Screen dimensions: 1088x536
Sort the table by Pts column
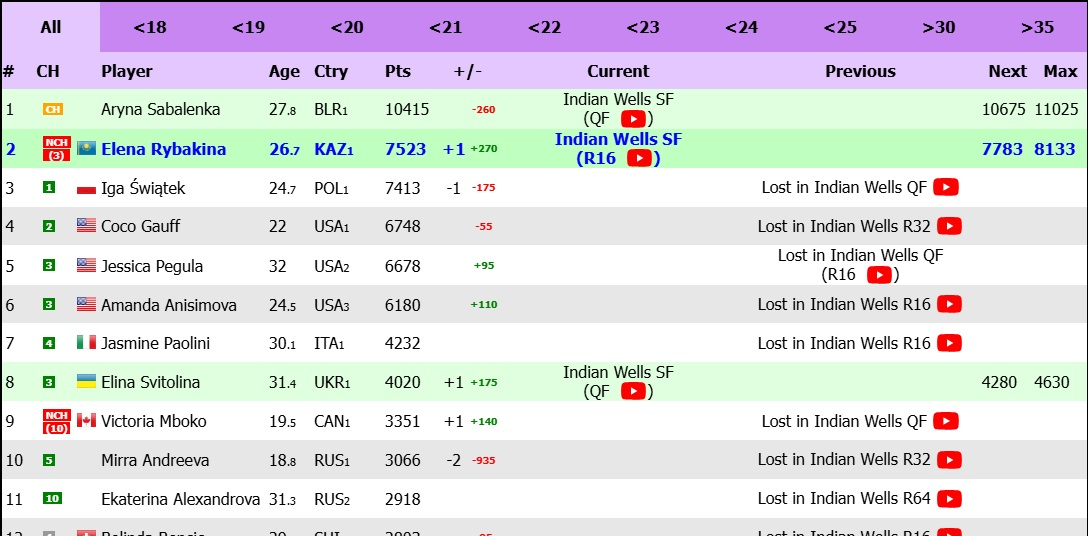tap(398, 71)
